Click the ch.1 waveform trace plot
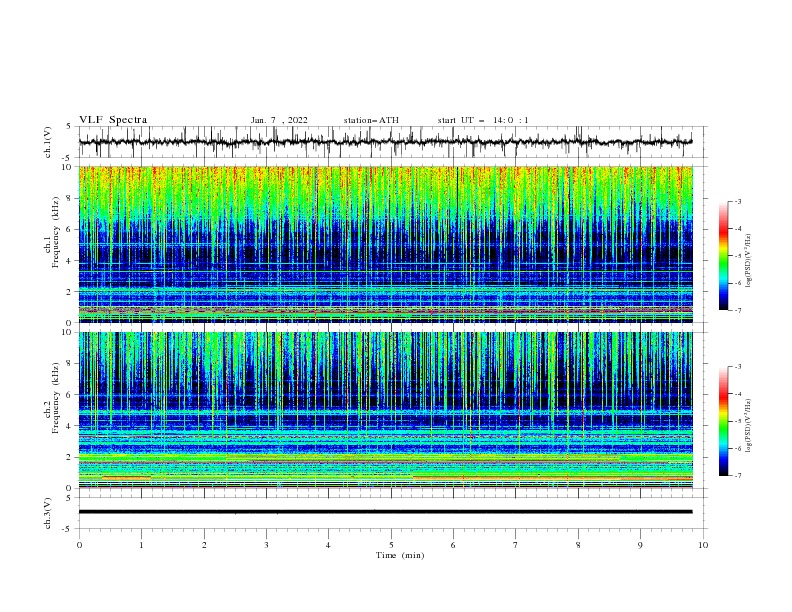 [385, 142]
